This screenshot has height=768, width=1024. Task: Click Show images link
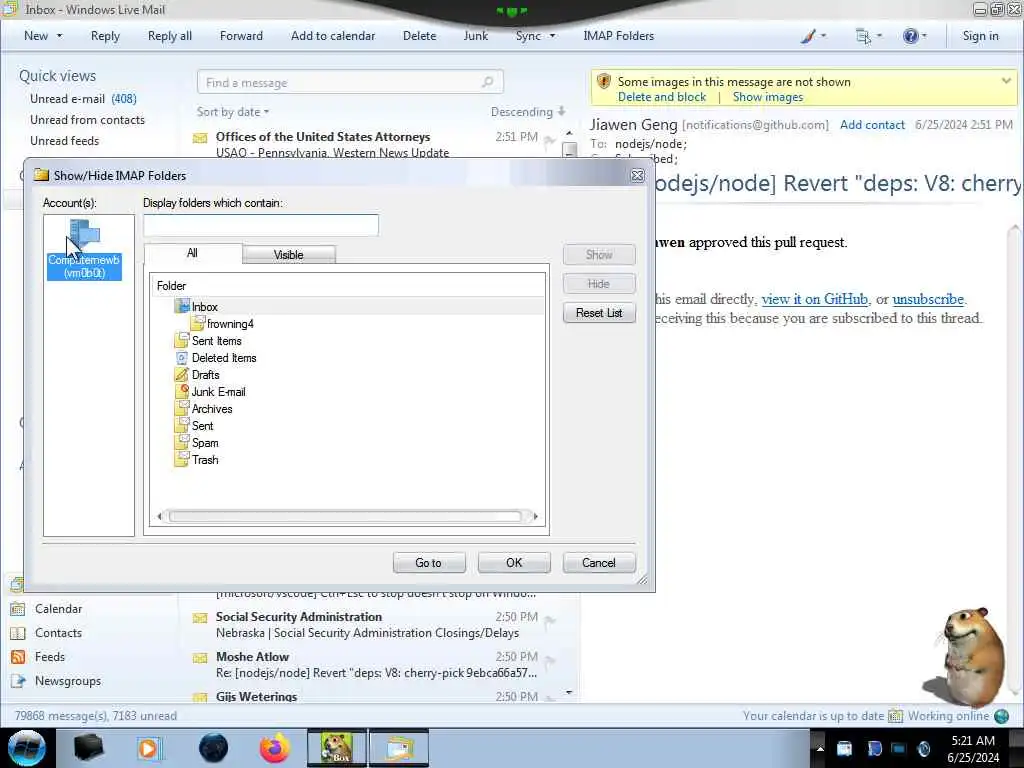(x=768, y=97)
